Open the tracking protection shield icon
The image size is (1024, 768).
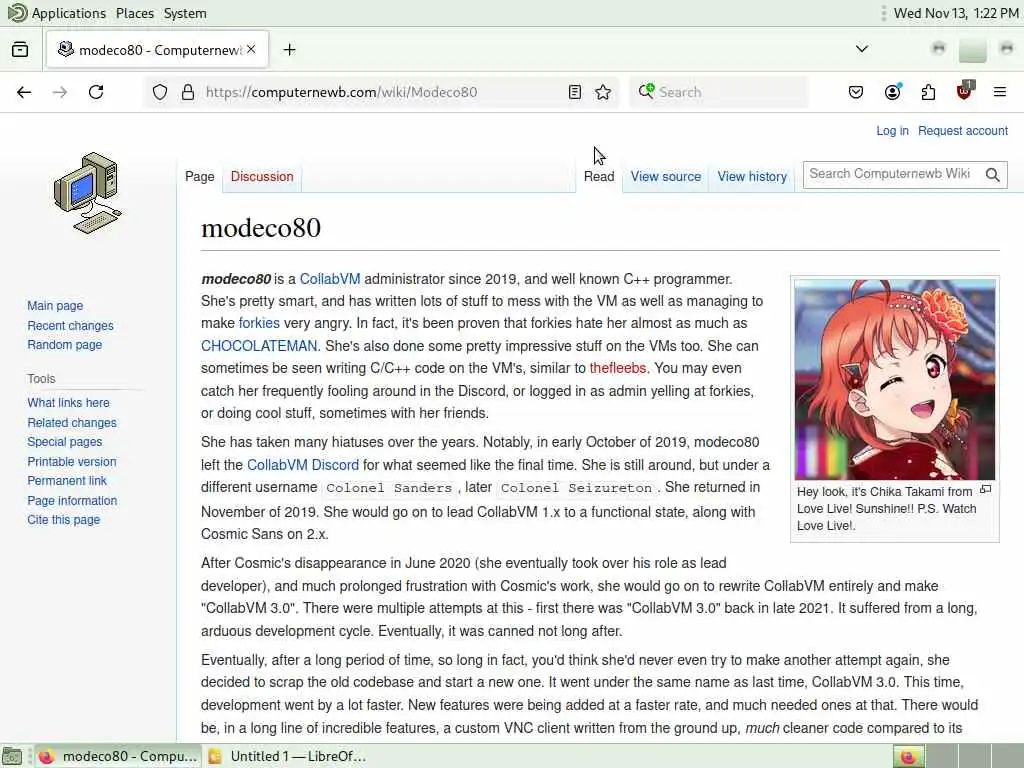point(160,92)
